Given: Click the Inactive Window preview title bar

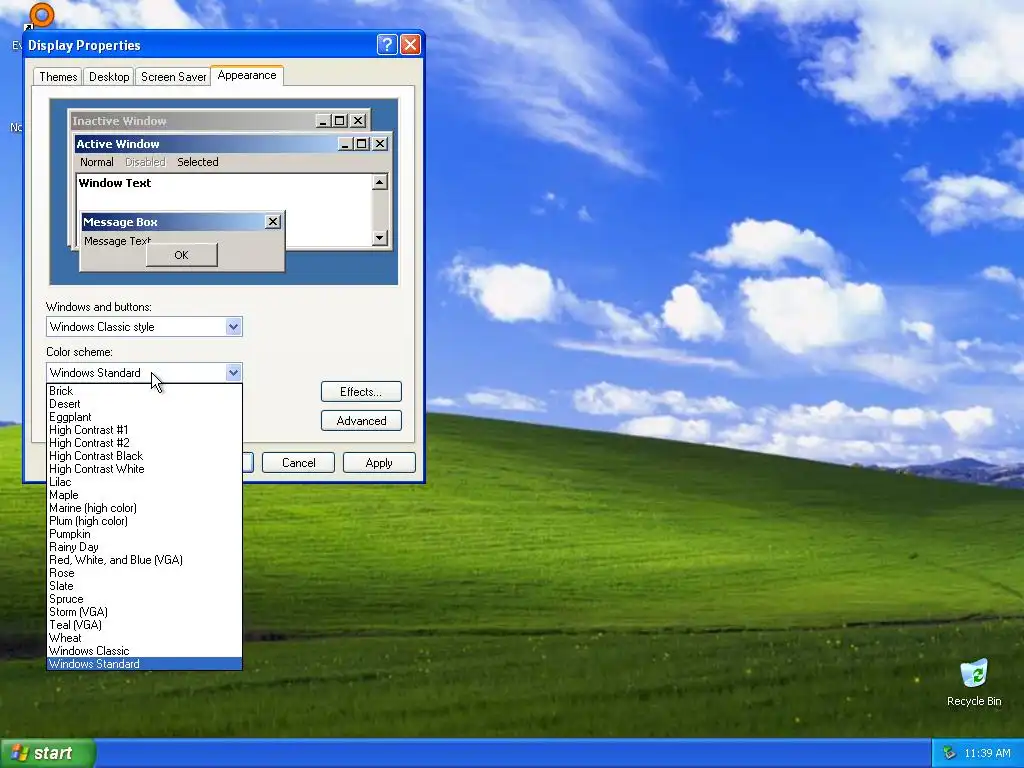Looking at the screenshot, I should [x=219, y=121].
